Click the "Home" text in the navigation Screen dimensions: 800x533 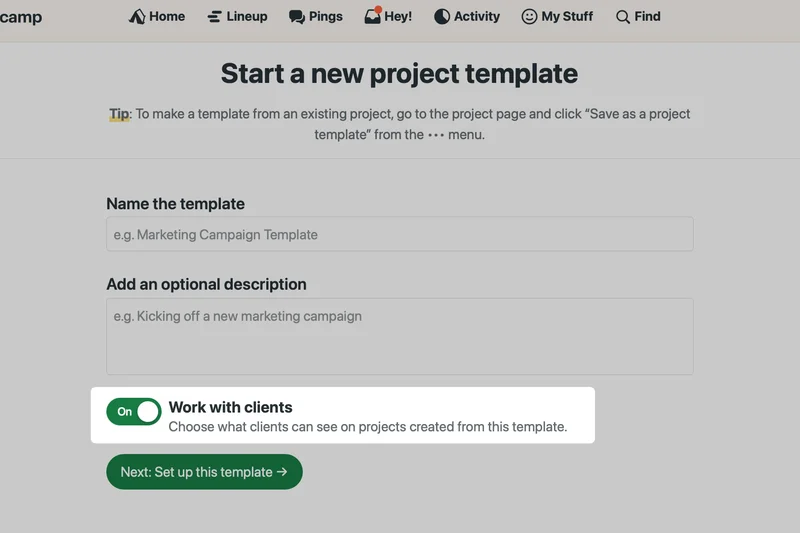(167, 17)
